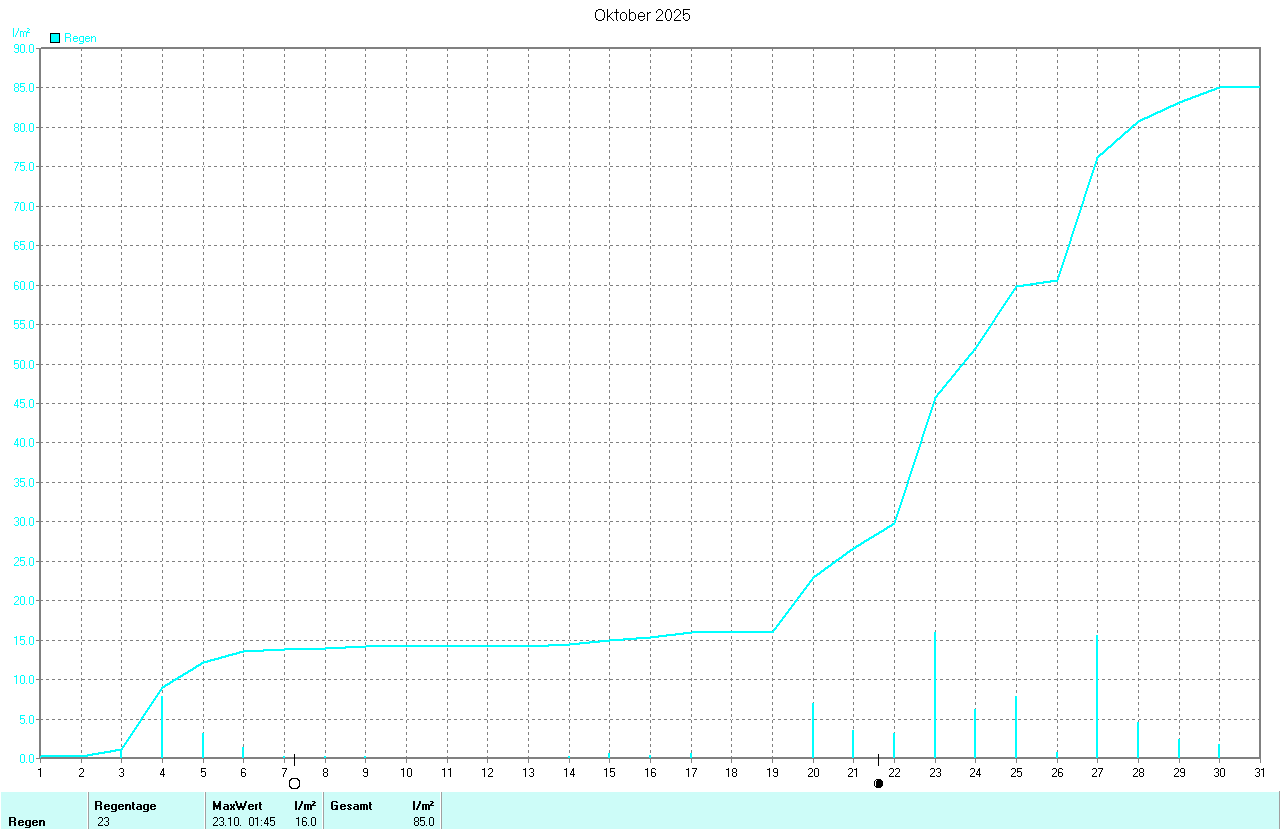This screenshot has width=1280, height=829.
Task: Select the rain bar at day 27
Action: 1097,697
